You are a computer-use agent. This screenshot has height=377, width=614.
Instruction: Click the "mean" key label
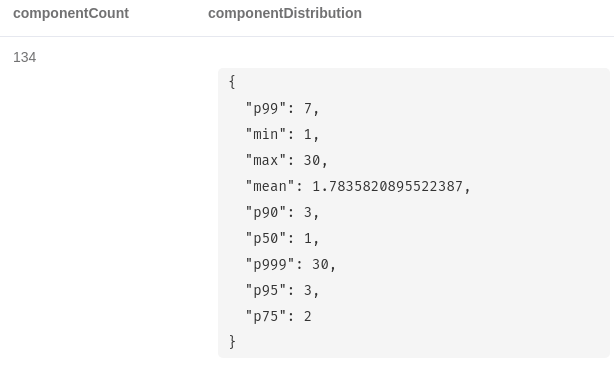tap(270, 186)
